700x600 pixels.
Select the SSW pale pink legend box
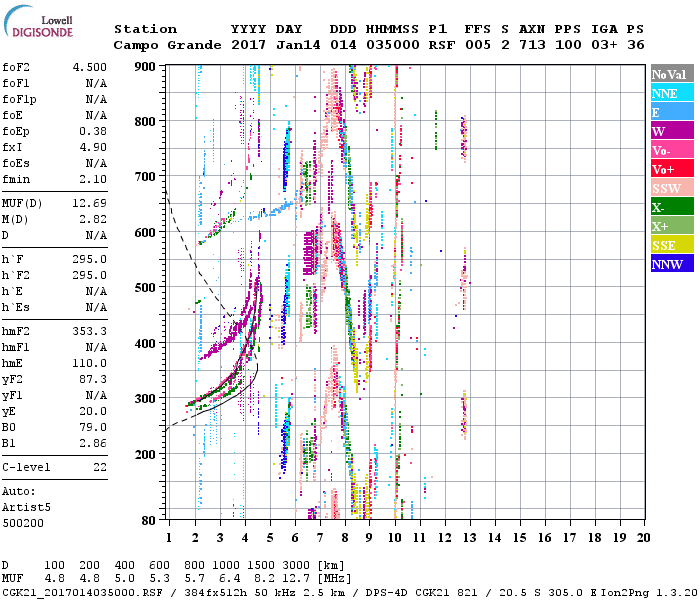[671, 188]
